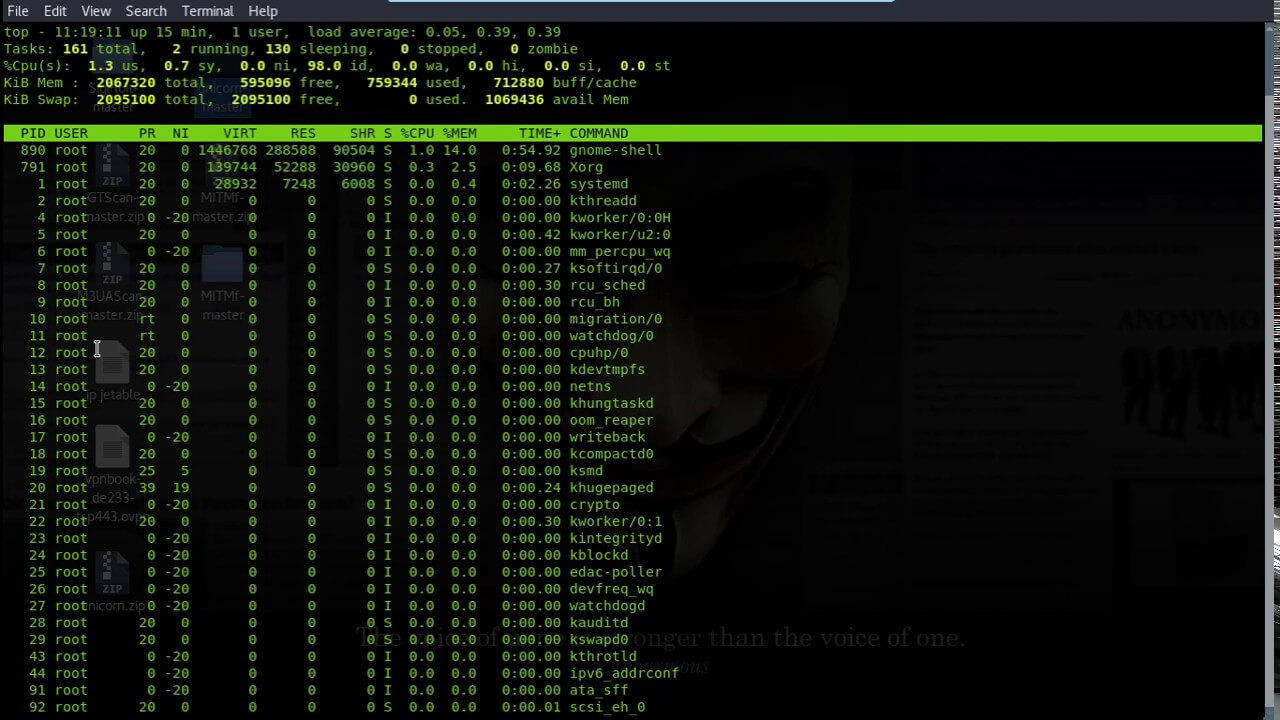Click scsi_eh_0 command
The image size is (1280, 720).
[x=607, y=707]
